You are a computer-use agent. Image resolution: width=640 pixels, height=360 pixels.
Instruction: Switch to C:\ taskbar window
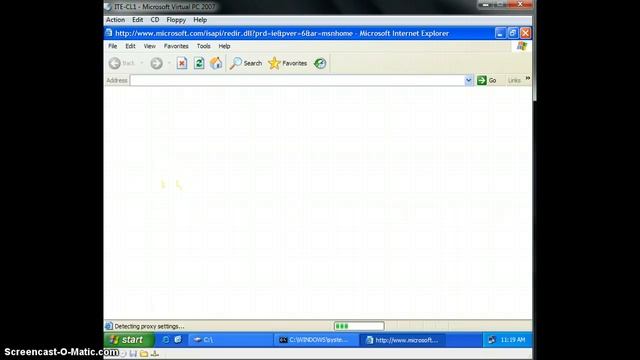tap(230, 340)
